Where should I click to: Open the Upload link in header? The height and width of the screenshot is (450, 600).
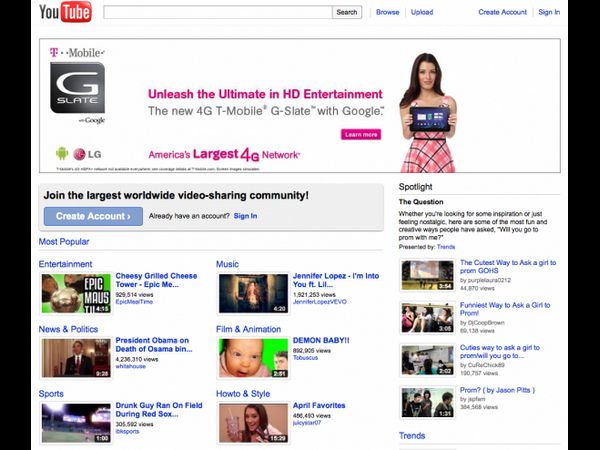[422, 12]
